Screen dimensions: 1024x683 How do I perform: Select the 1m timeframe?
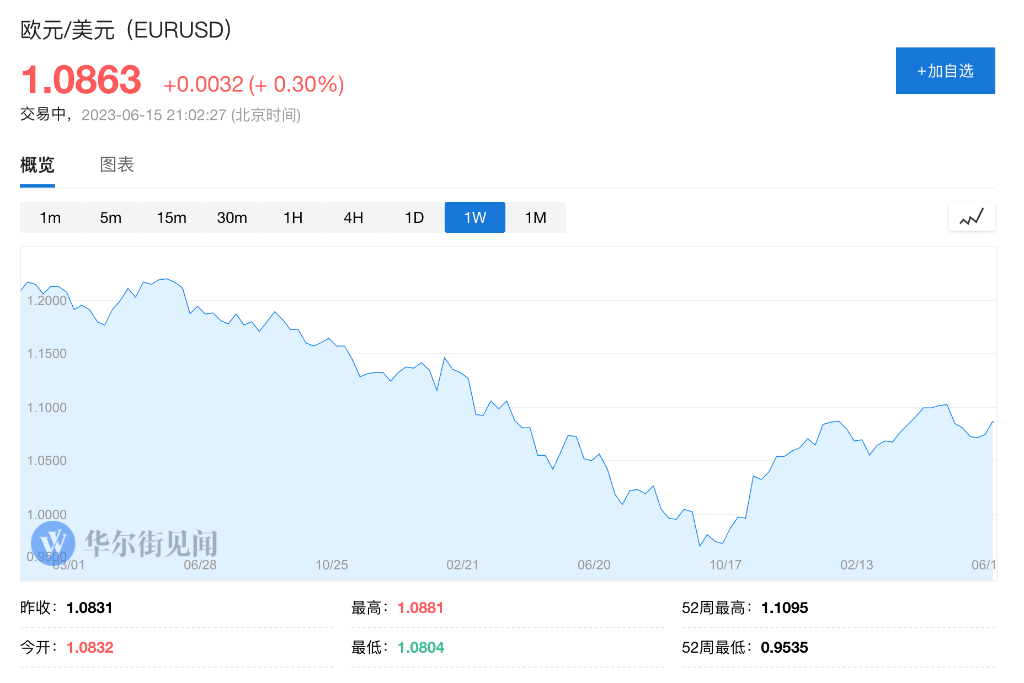coord(50,217)
